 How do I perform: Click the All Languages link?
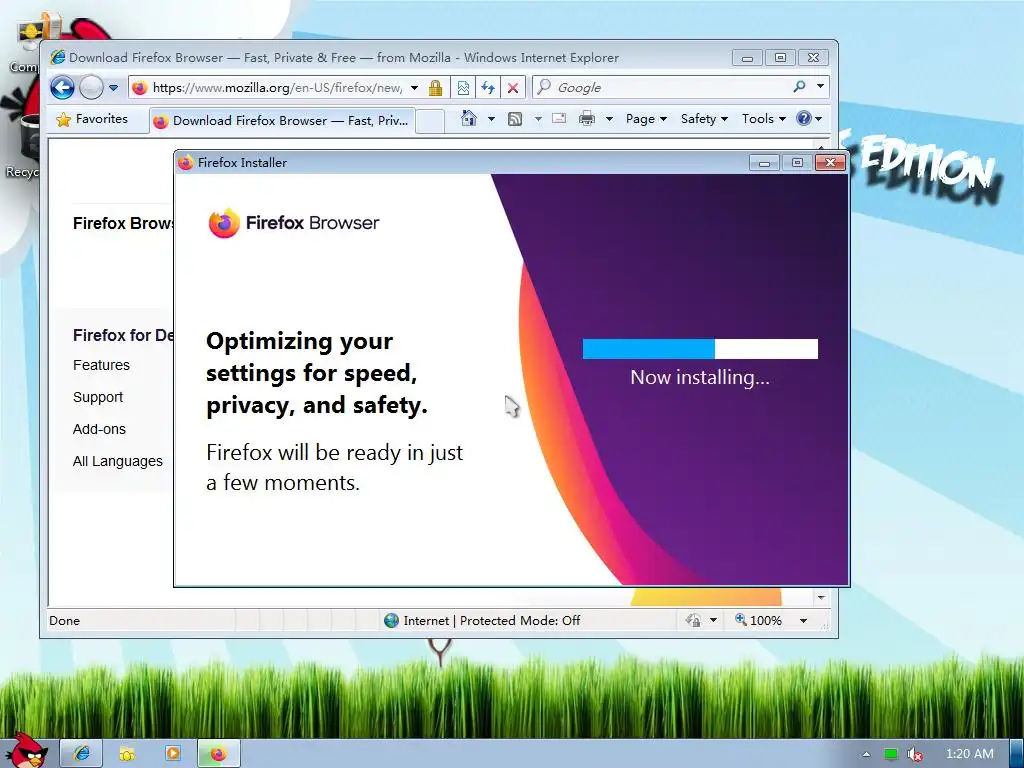118,461
